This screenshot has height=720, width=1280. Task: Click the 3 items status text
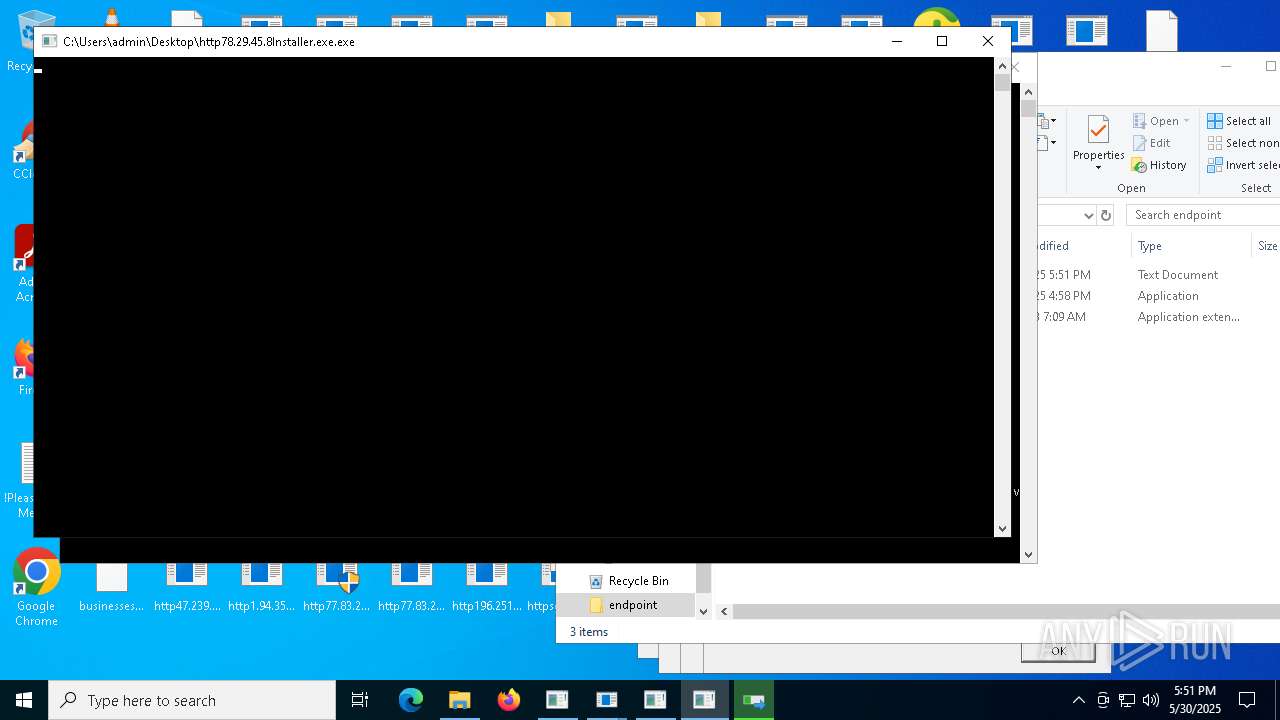(x=589, y=632)
